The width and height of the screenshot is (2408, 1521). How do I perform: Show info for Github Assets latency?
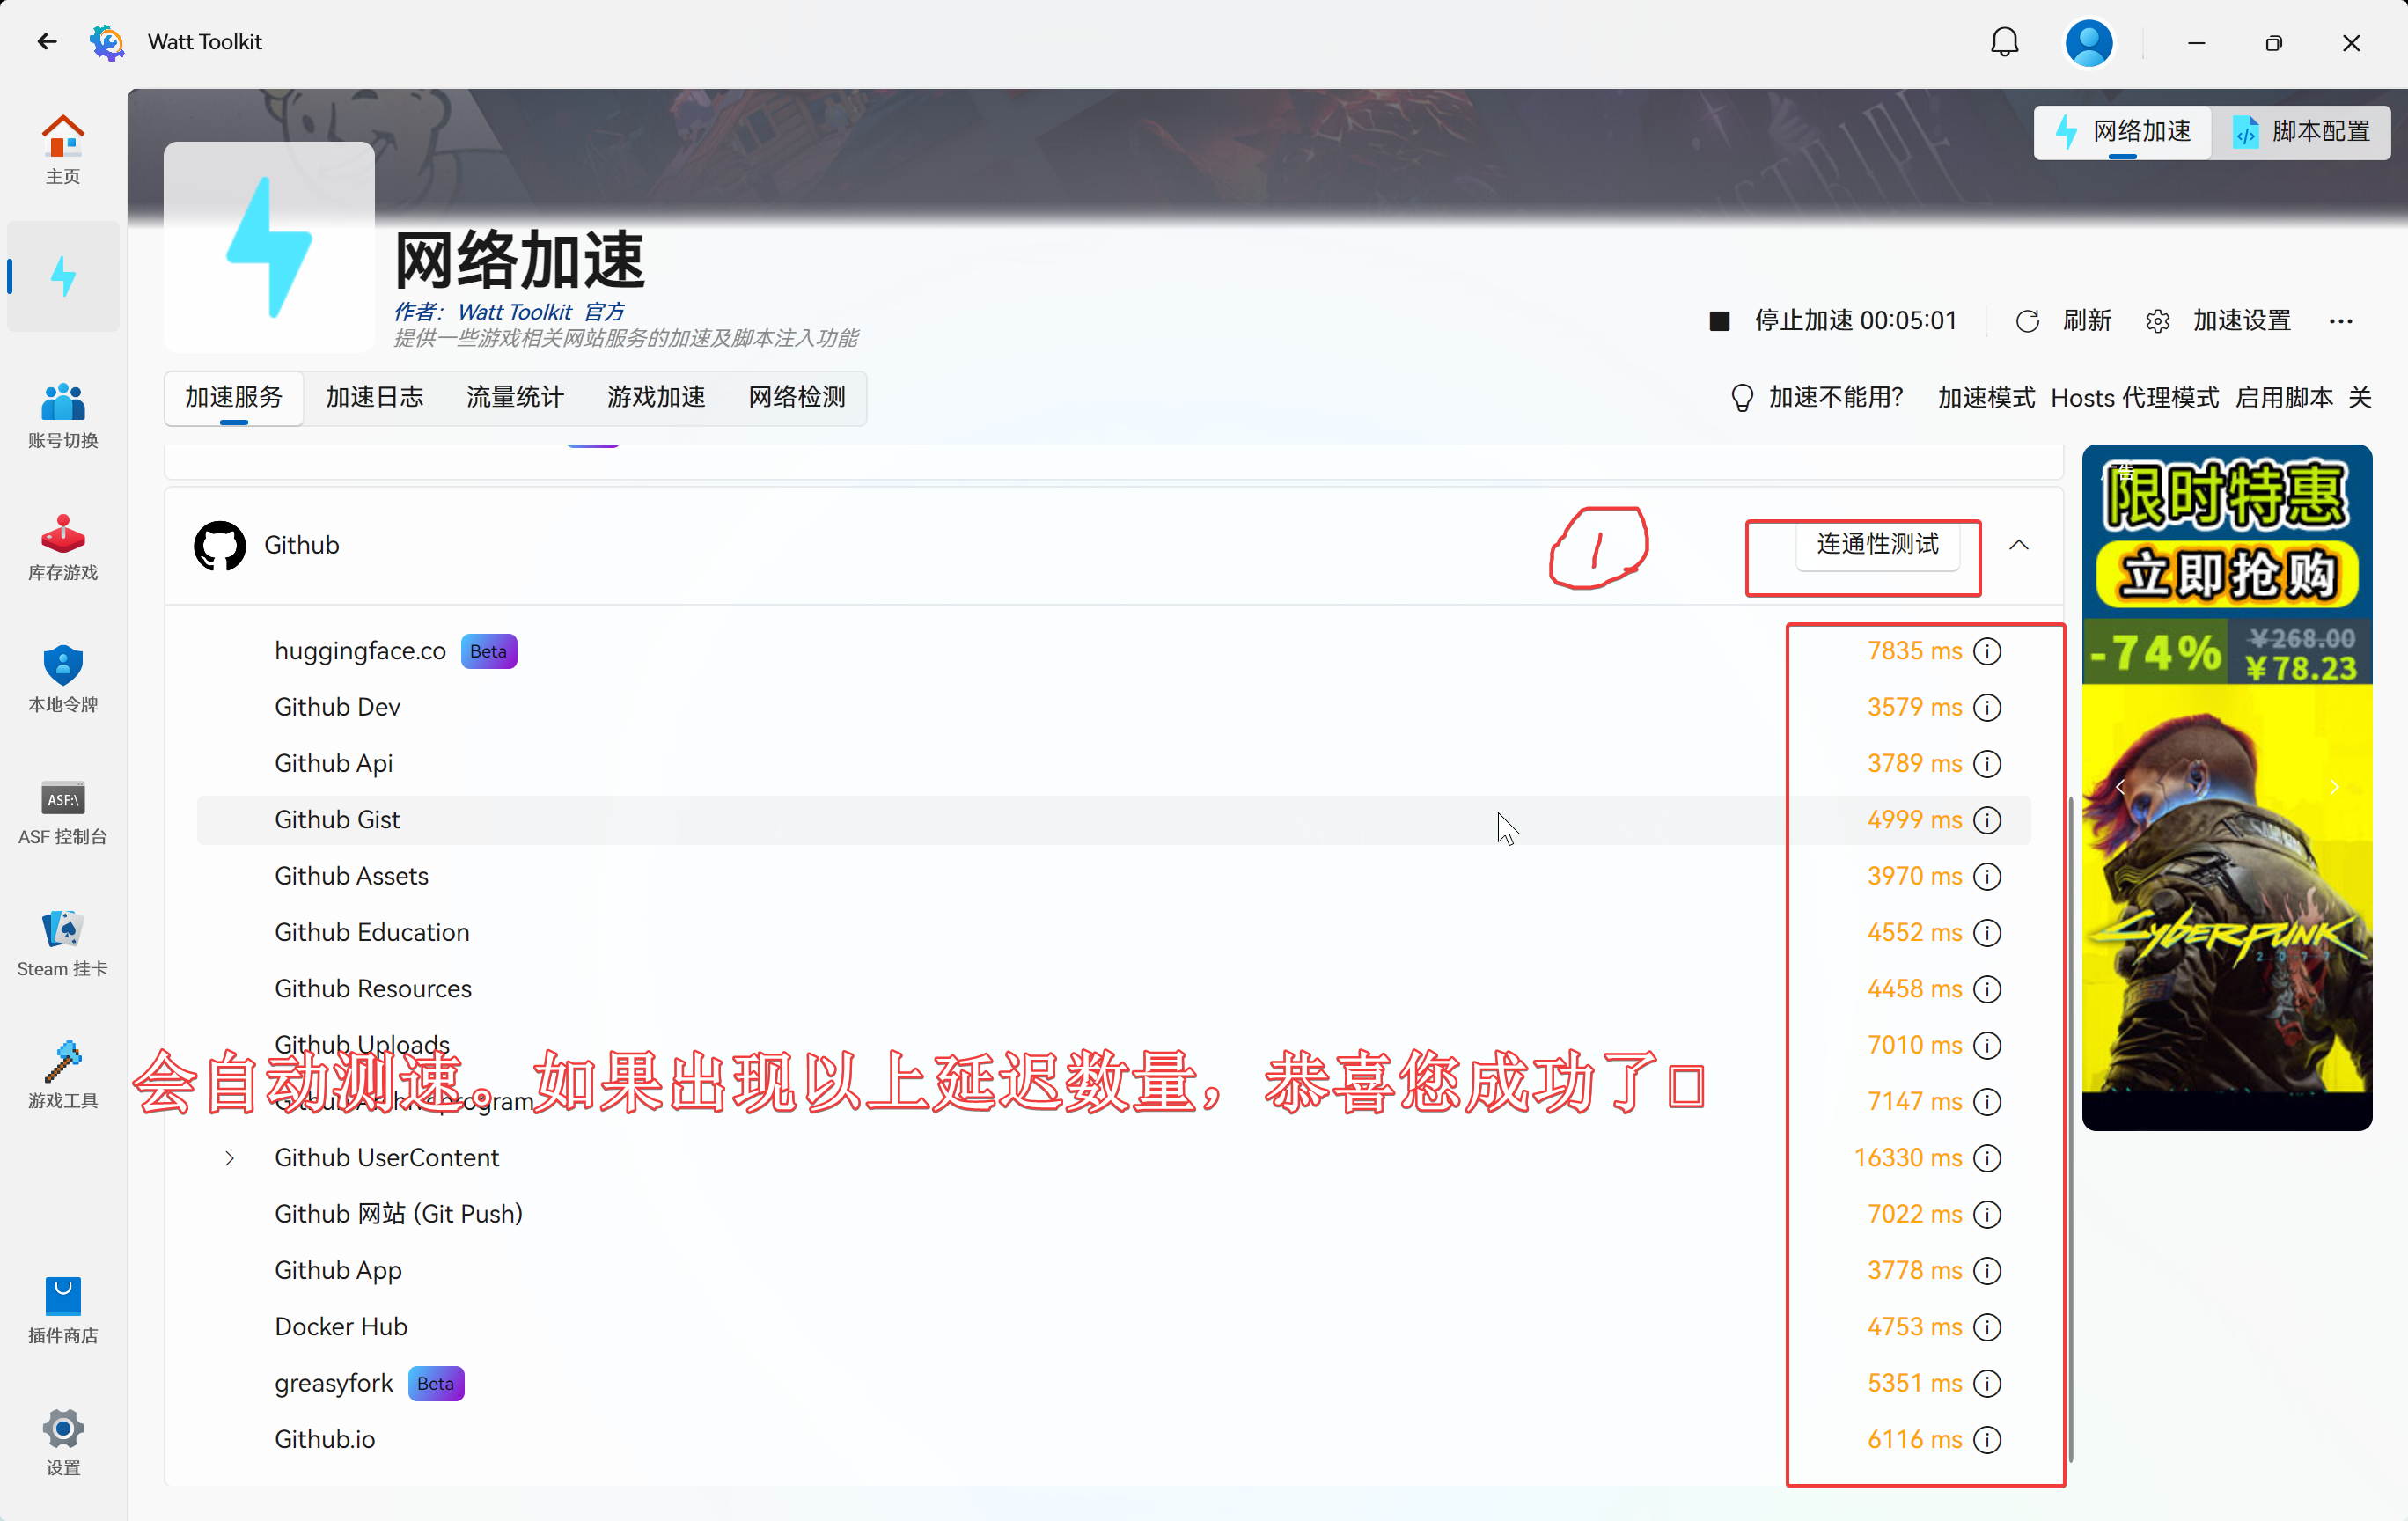[1987, 876]
